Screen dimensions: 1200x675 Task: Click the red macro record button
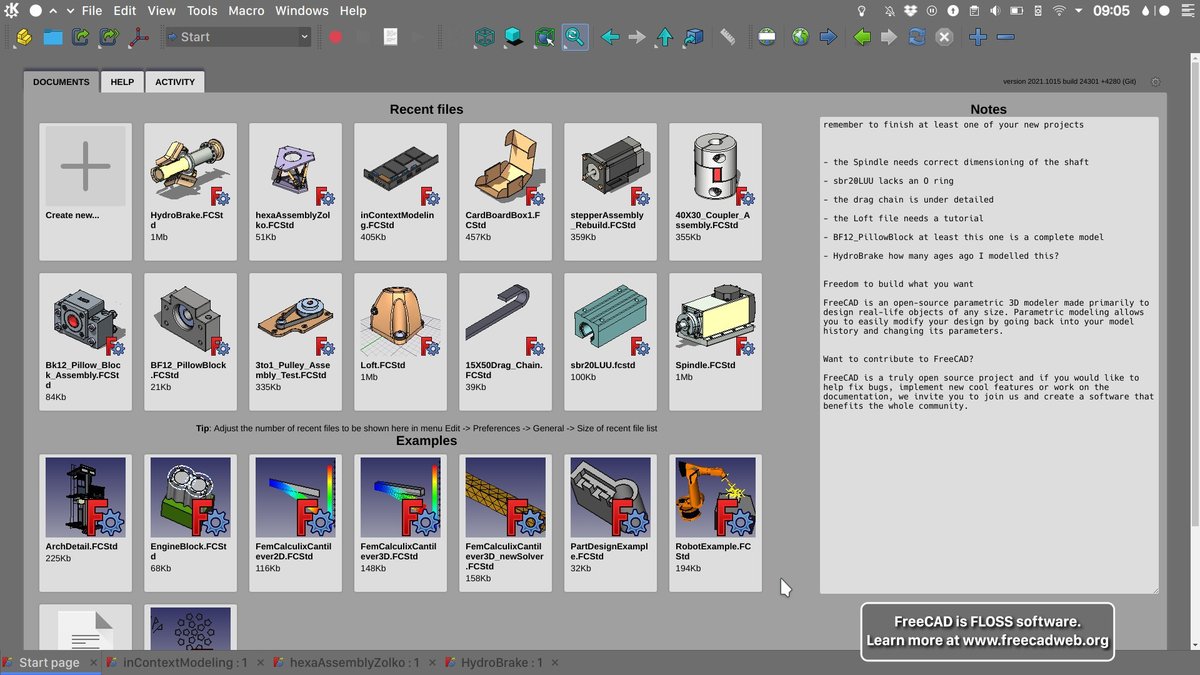[336, 37]
